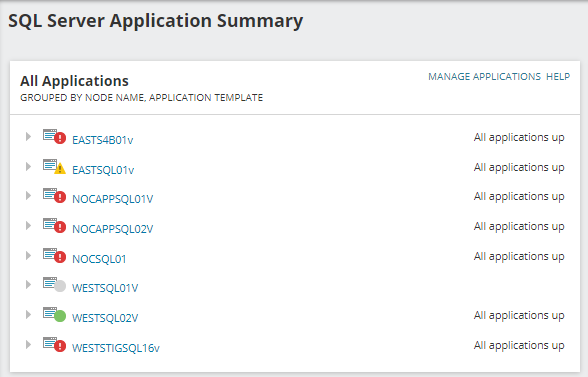The height and width of the screenshot is (377, 588).
Task: Open Manage Applications link
Action: [484, 77]
